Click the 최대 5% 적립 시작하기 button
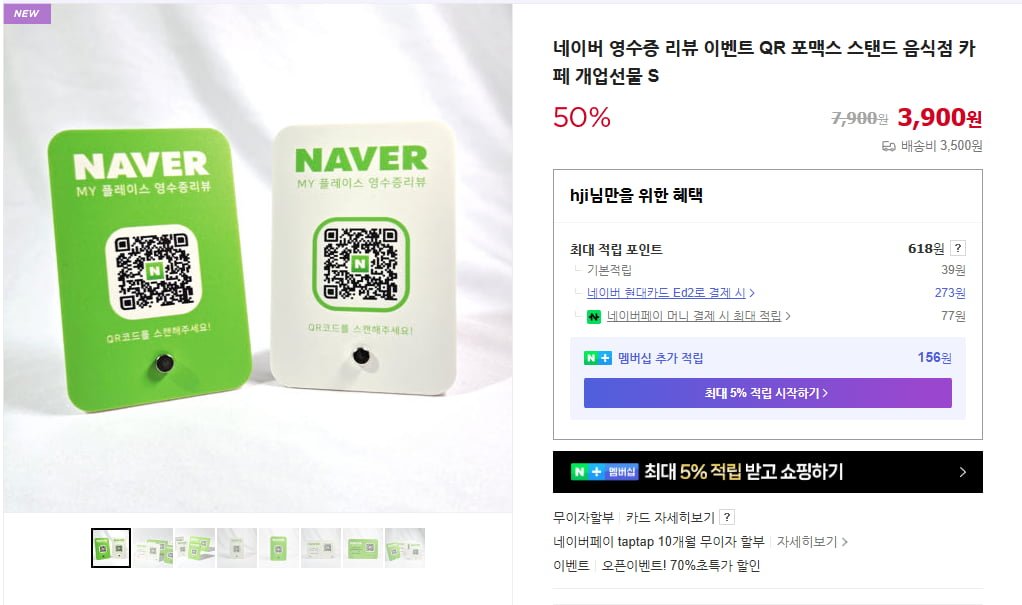 click(767, 393)
